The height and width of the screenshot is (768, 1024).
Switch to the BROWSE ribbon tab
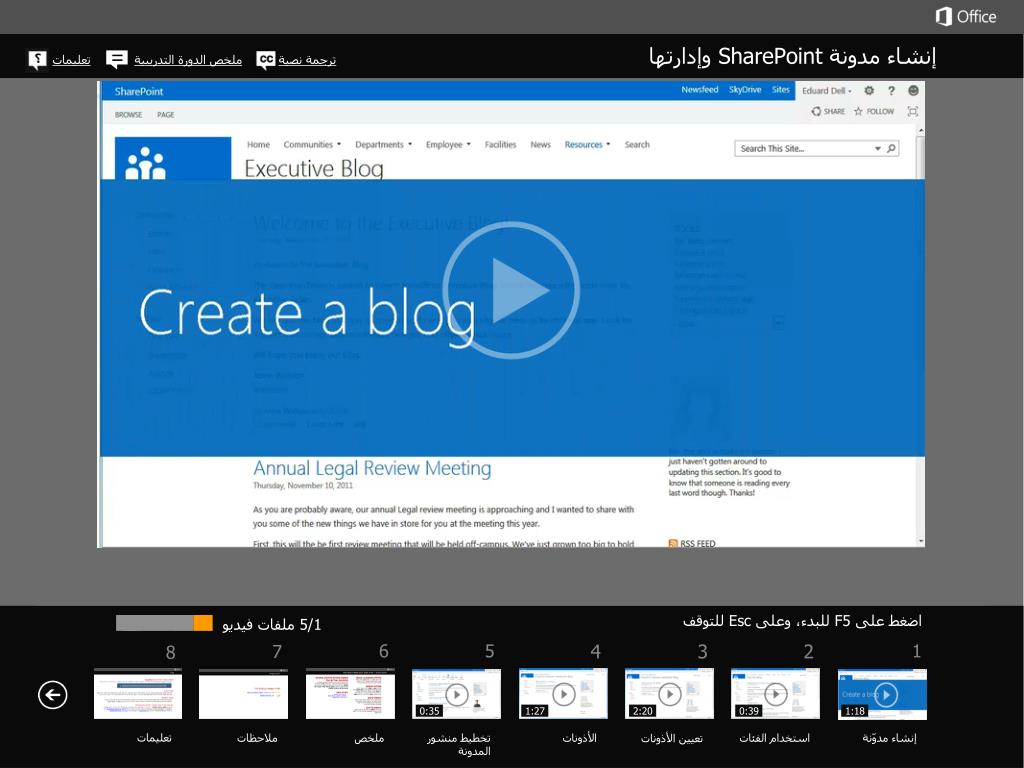[128, 114]
